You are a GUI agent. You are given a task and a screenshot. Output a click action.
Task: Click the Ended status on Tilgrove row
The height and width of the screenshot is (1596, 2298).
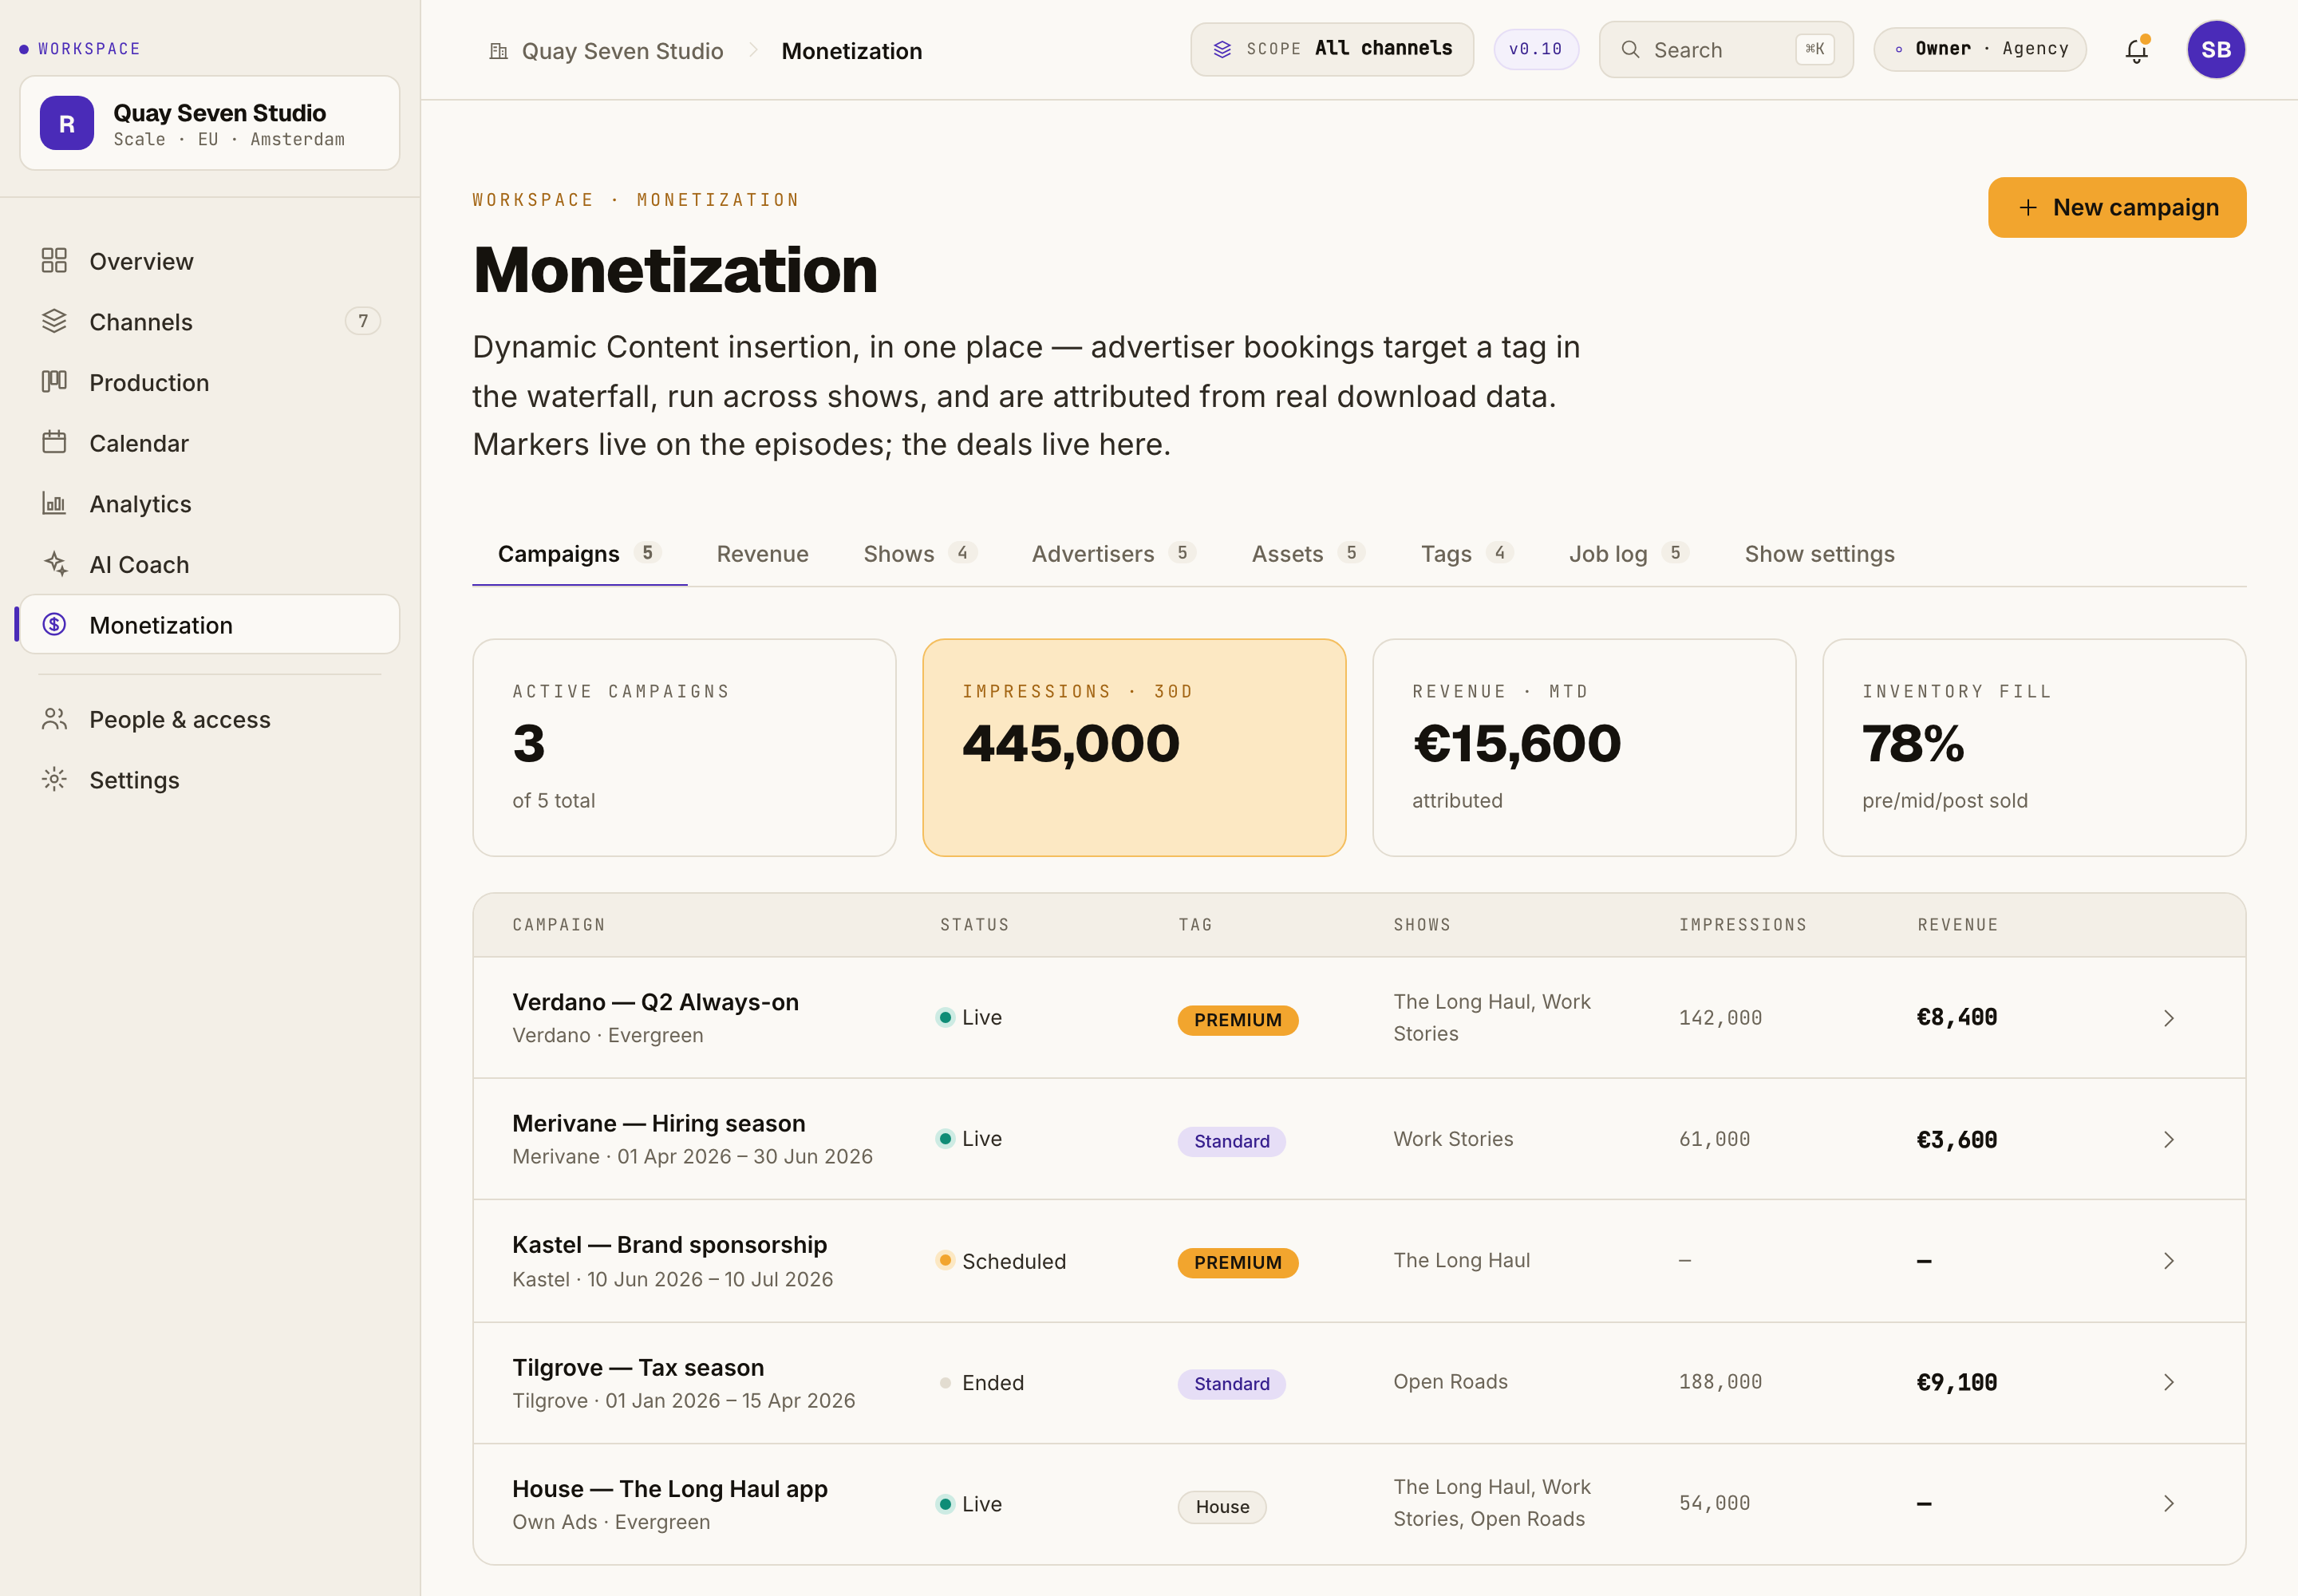click(981, 1383)
